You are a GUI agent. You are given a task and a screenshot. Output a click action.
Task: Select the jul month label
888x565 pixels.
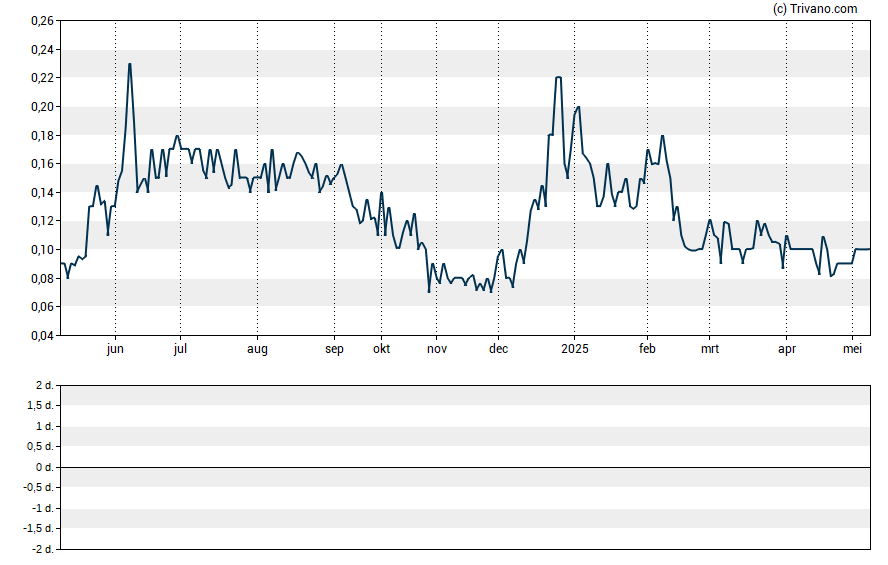(180, 349)
